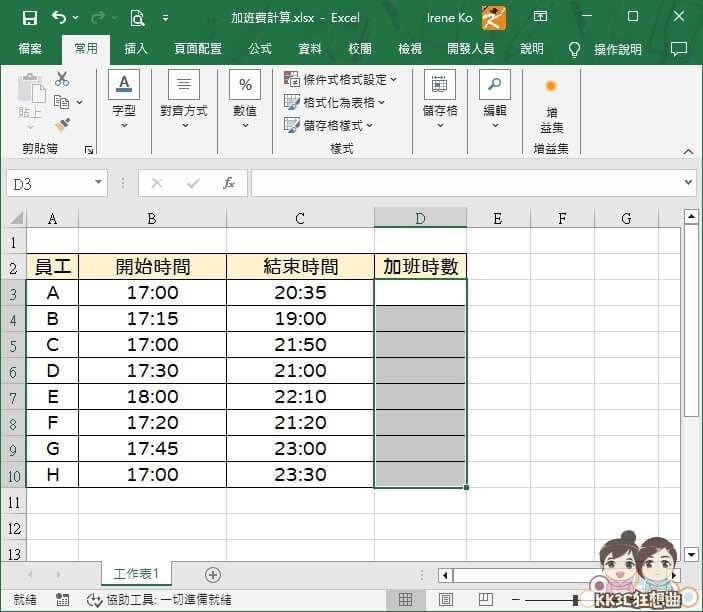Click macro recording icon in status bar
The height and width of the screenshot is (612, 703).
pyautogui.click(x=63, y=599)
